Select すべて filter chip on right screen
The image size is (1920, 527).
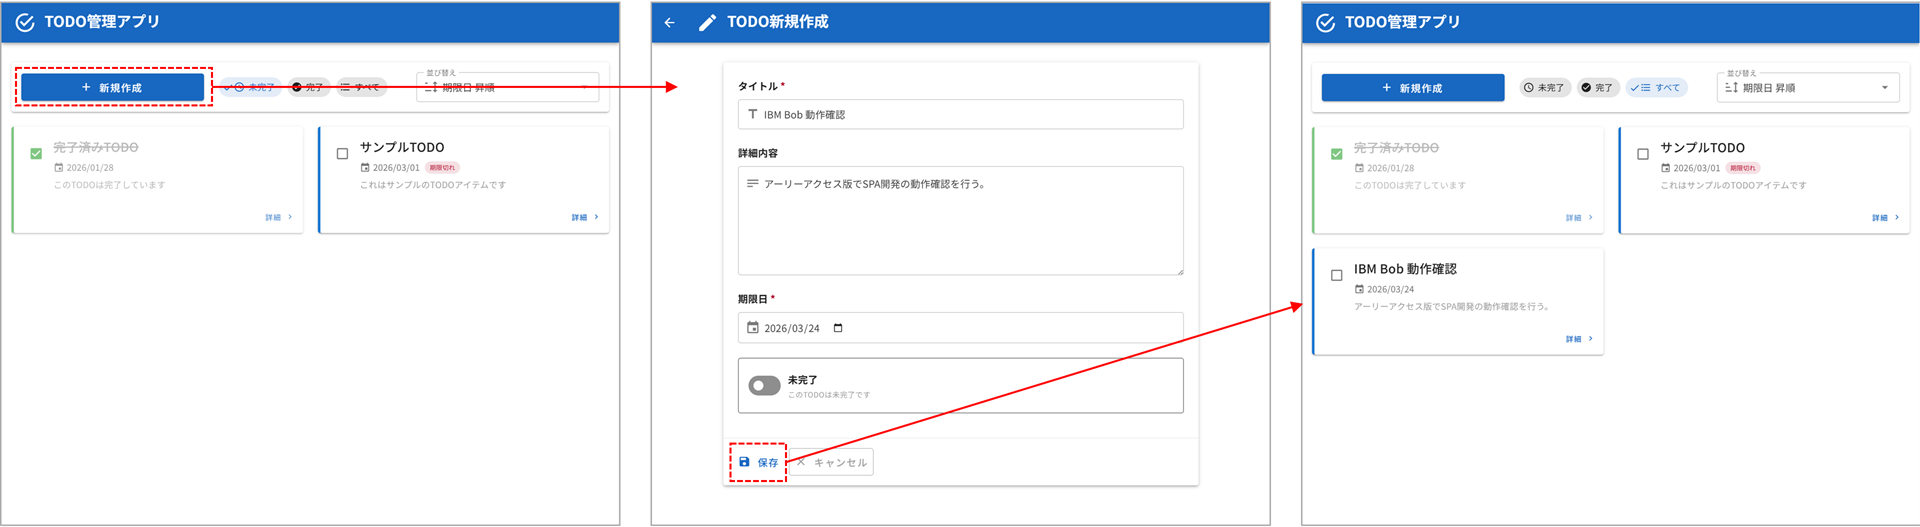pyautogui.click(x=1656, y=88)
